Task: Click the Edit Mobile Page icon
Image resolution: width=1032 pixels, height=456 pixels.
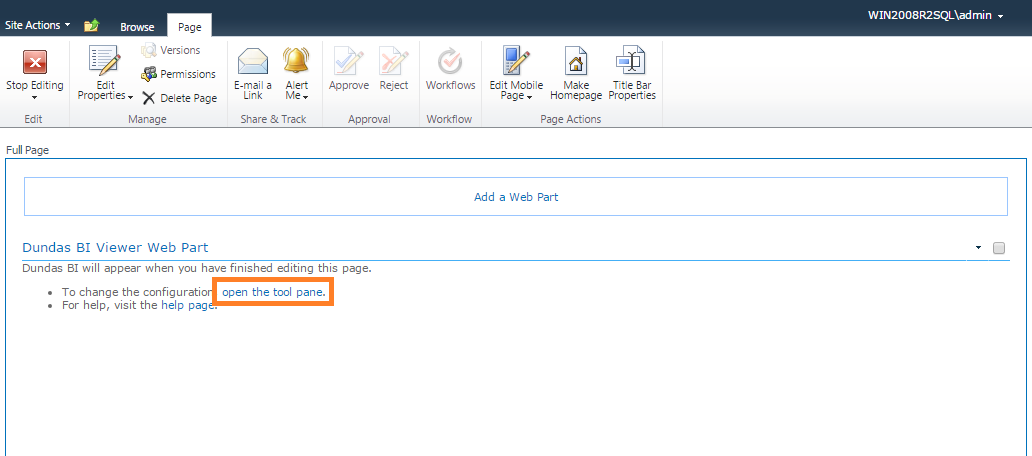Action: [x=517, y=61]
